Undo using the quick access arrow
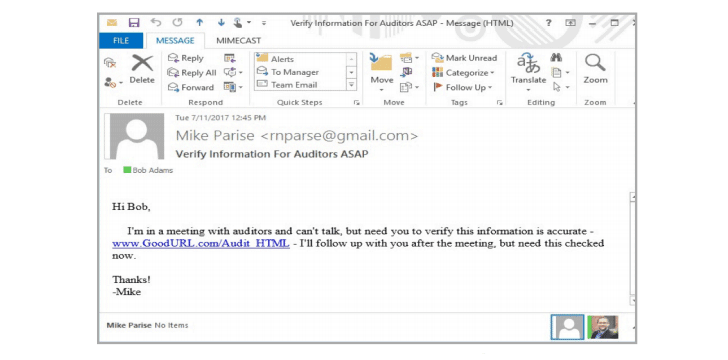 click(x=156, y=22)
